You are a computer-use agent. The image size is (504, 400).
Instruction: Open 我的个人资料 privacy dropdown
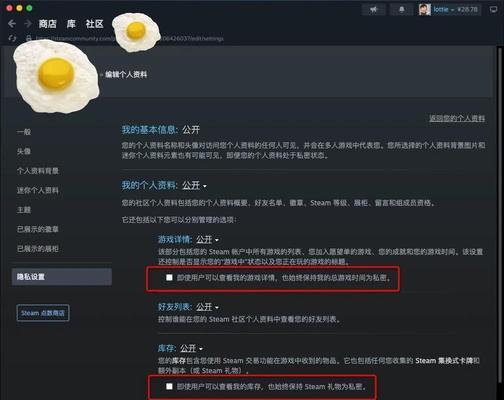coord(195,185)
